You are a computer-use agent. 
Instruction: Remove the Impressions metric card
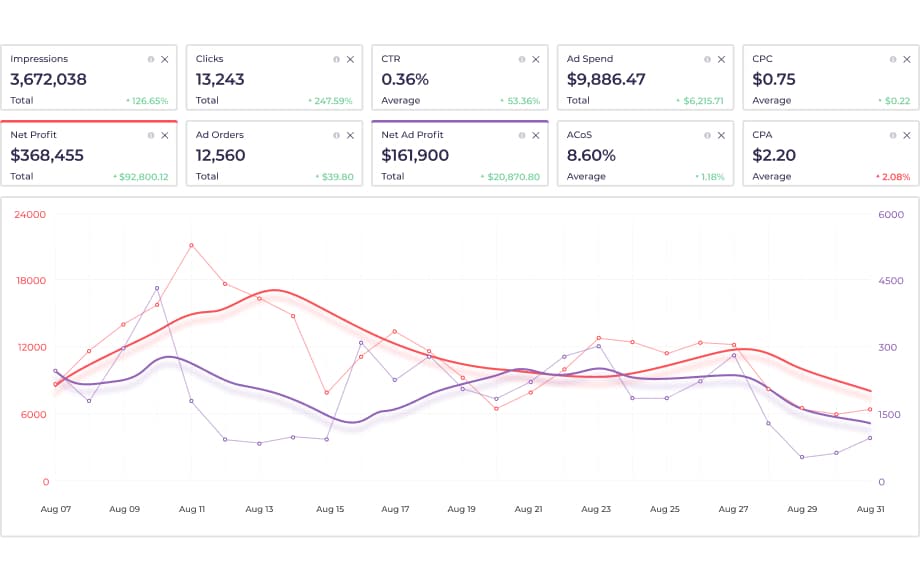point(165,60)
